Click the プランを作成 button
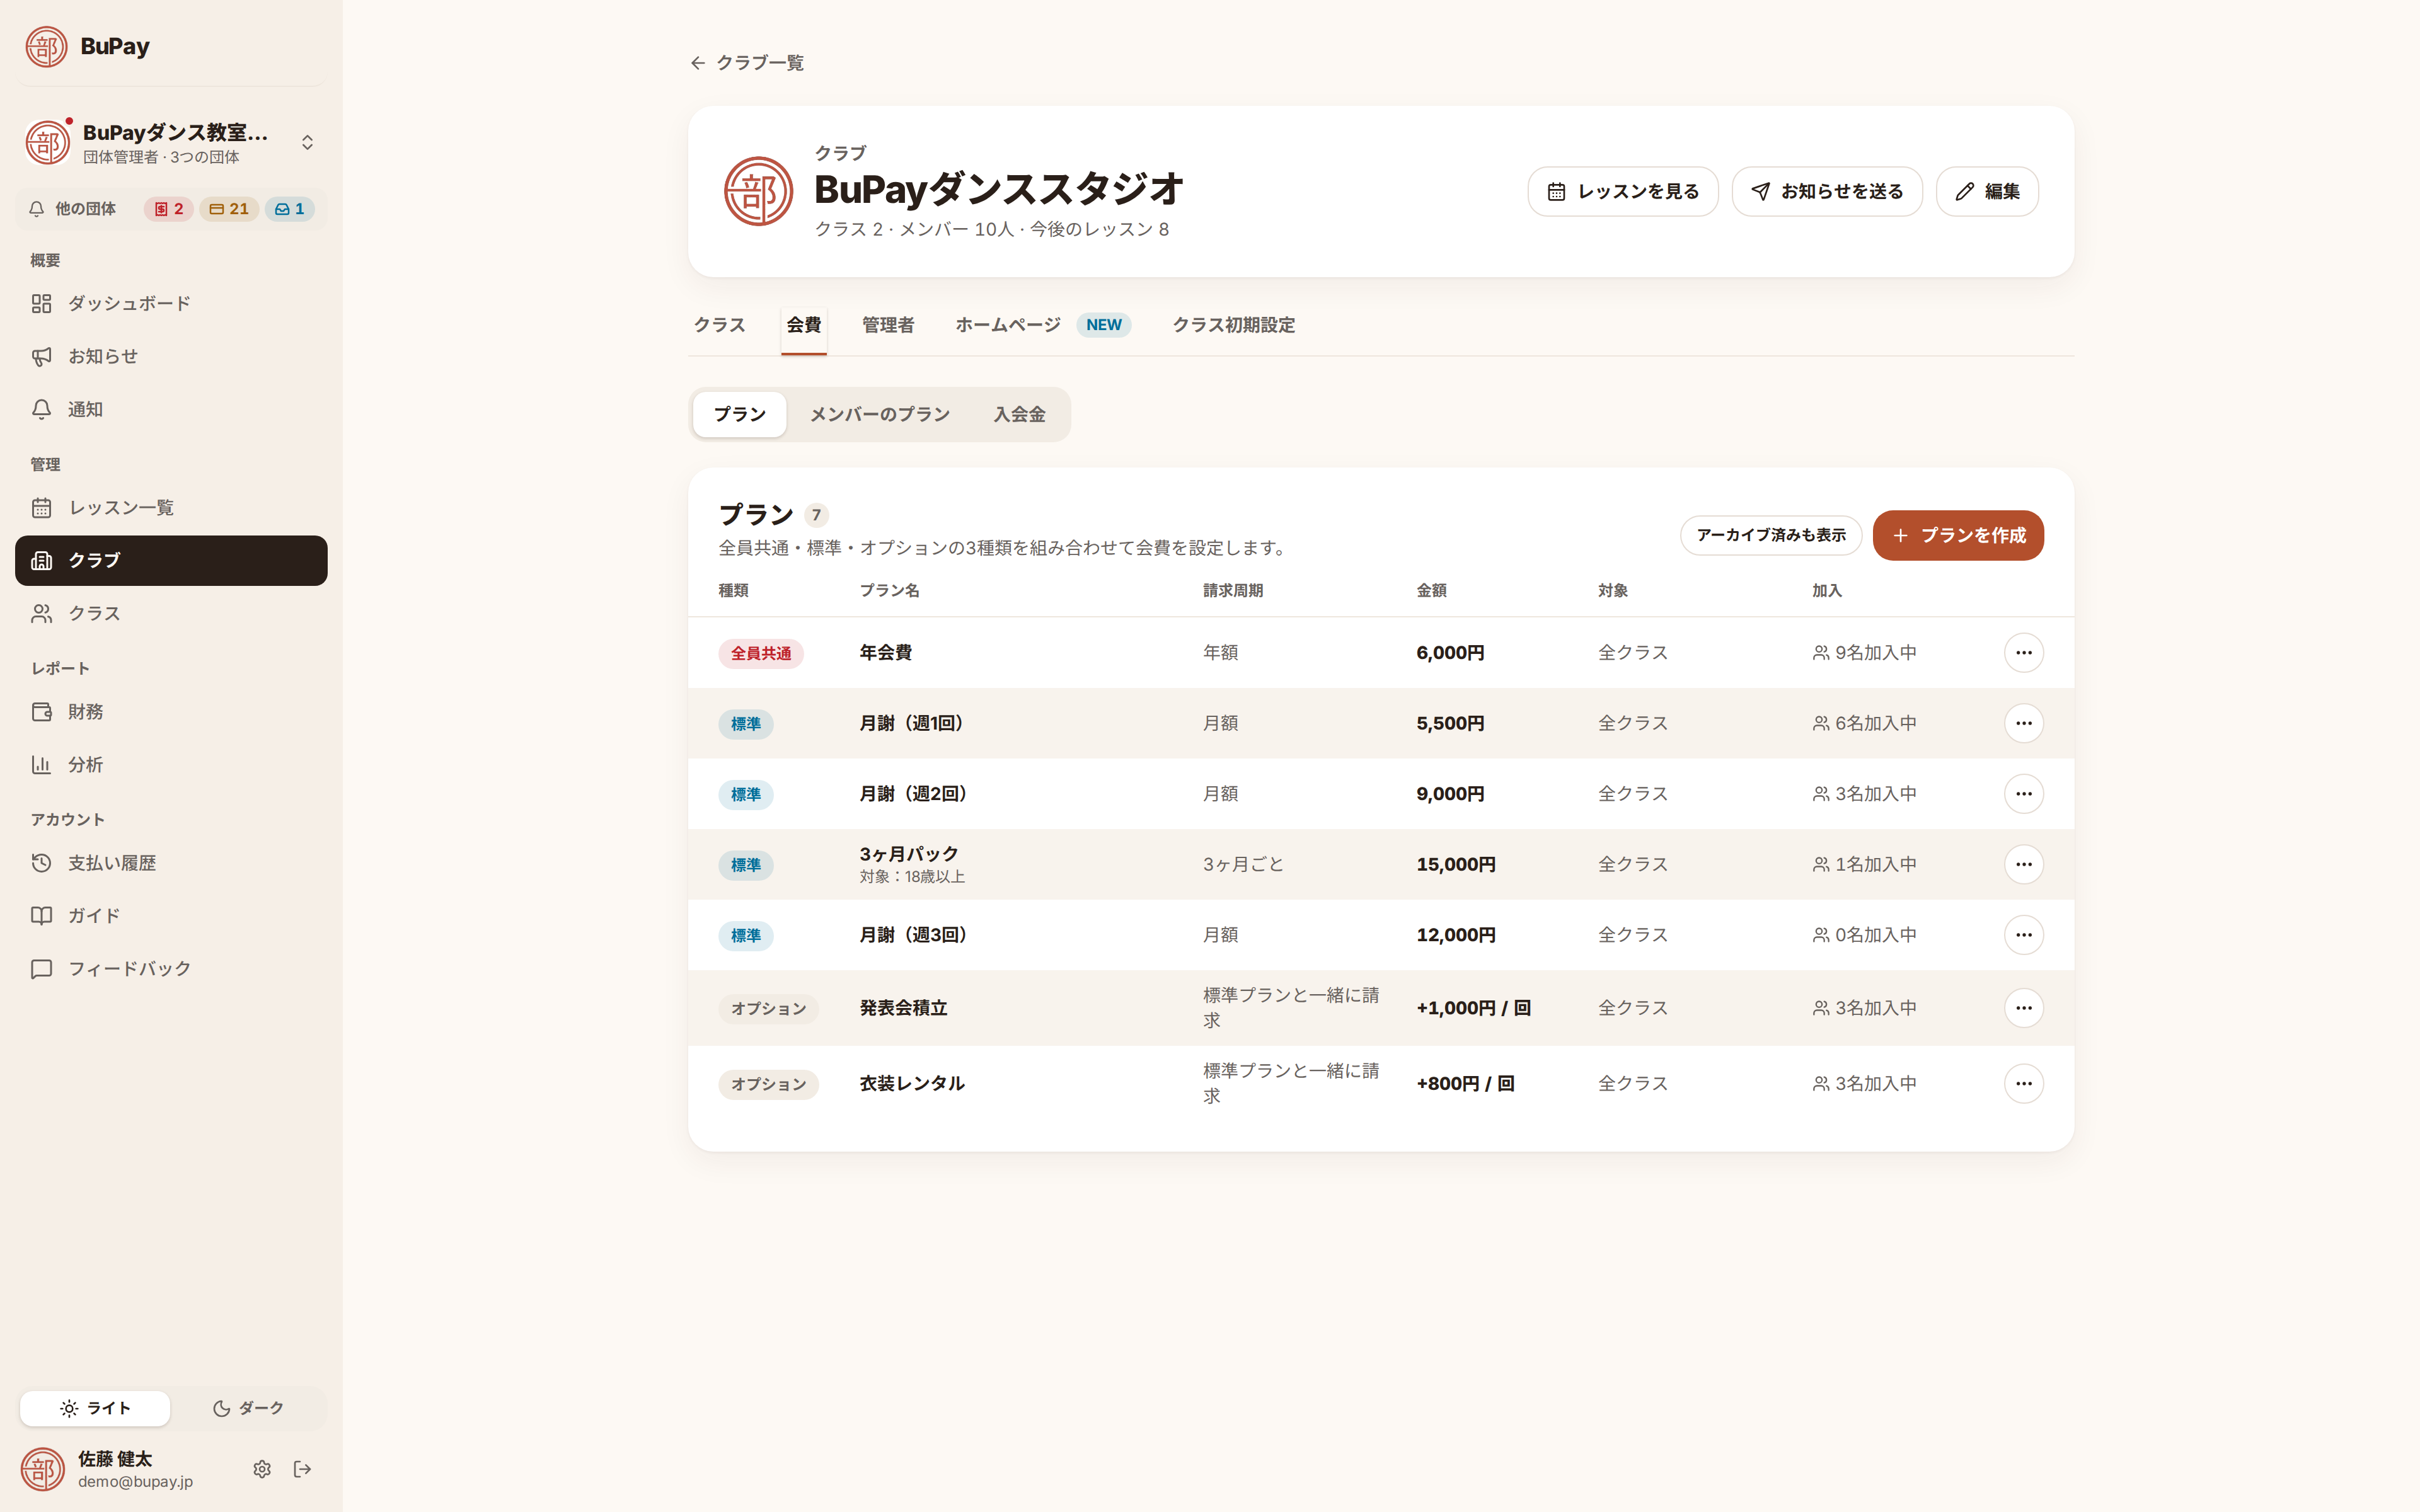The width and height of the screenshot is (2420, 1512). point(1958,535)
